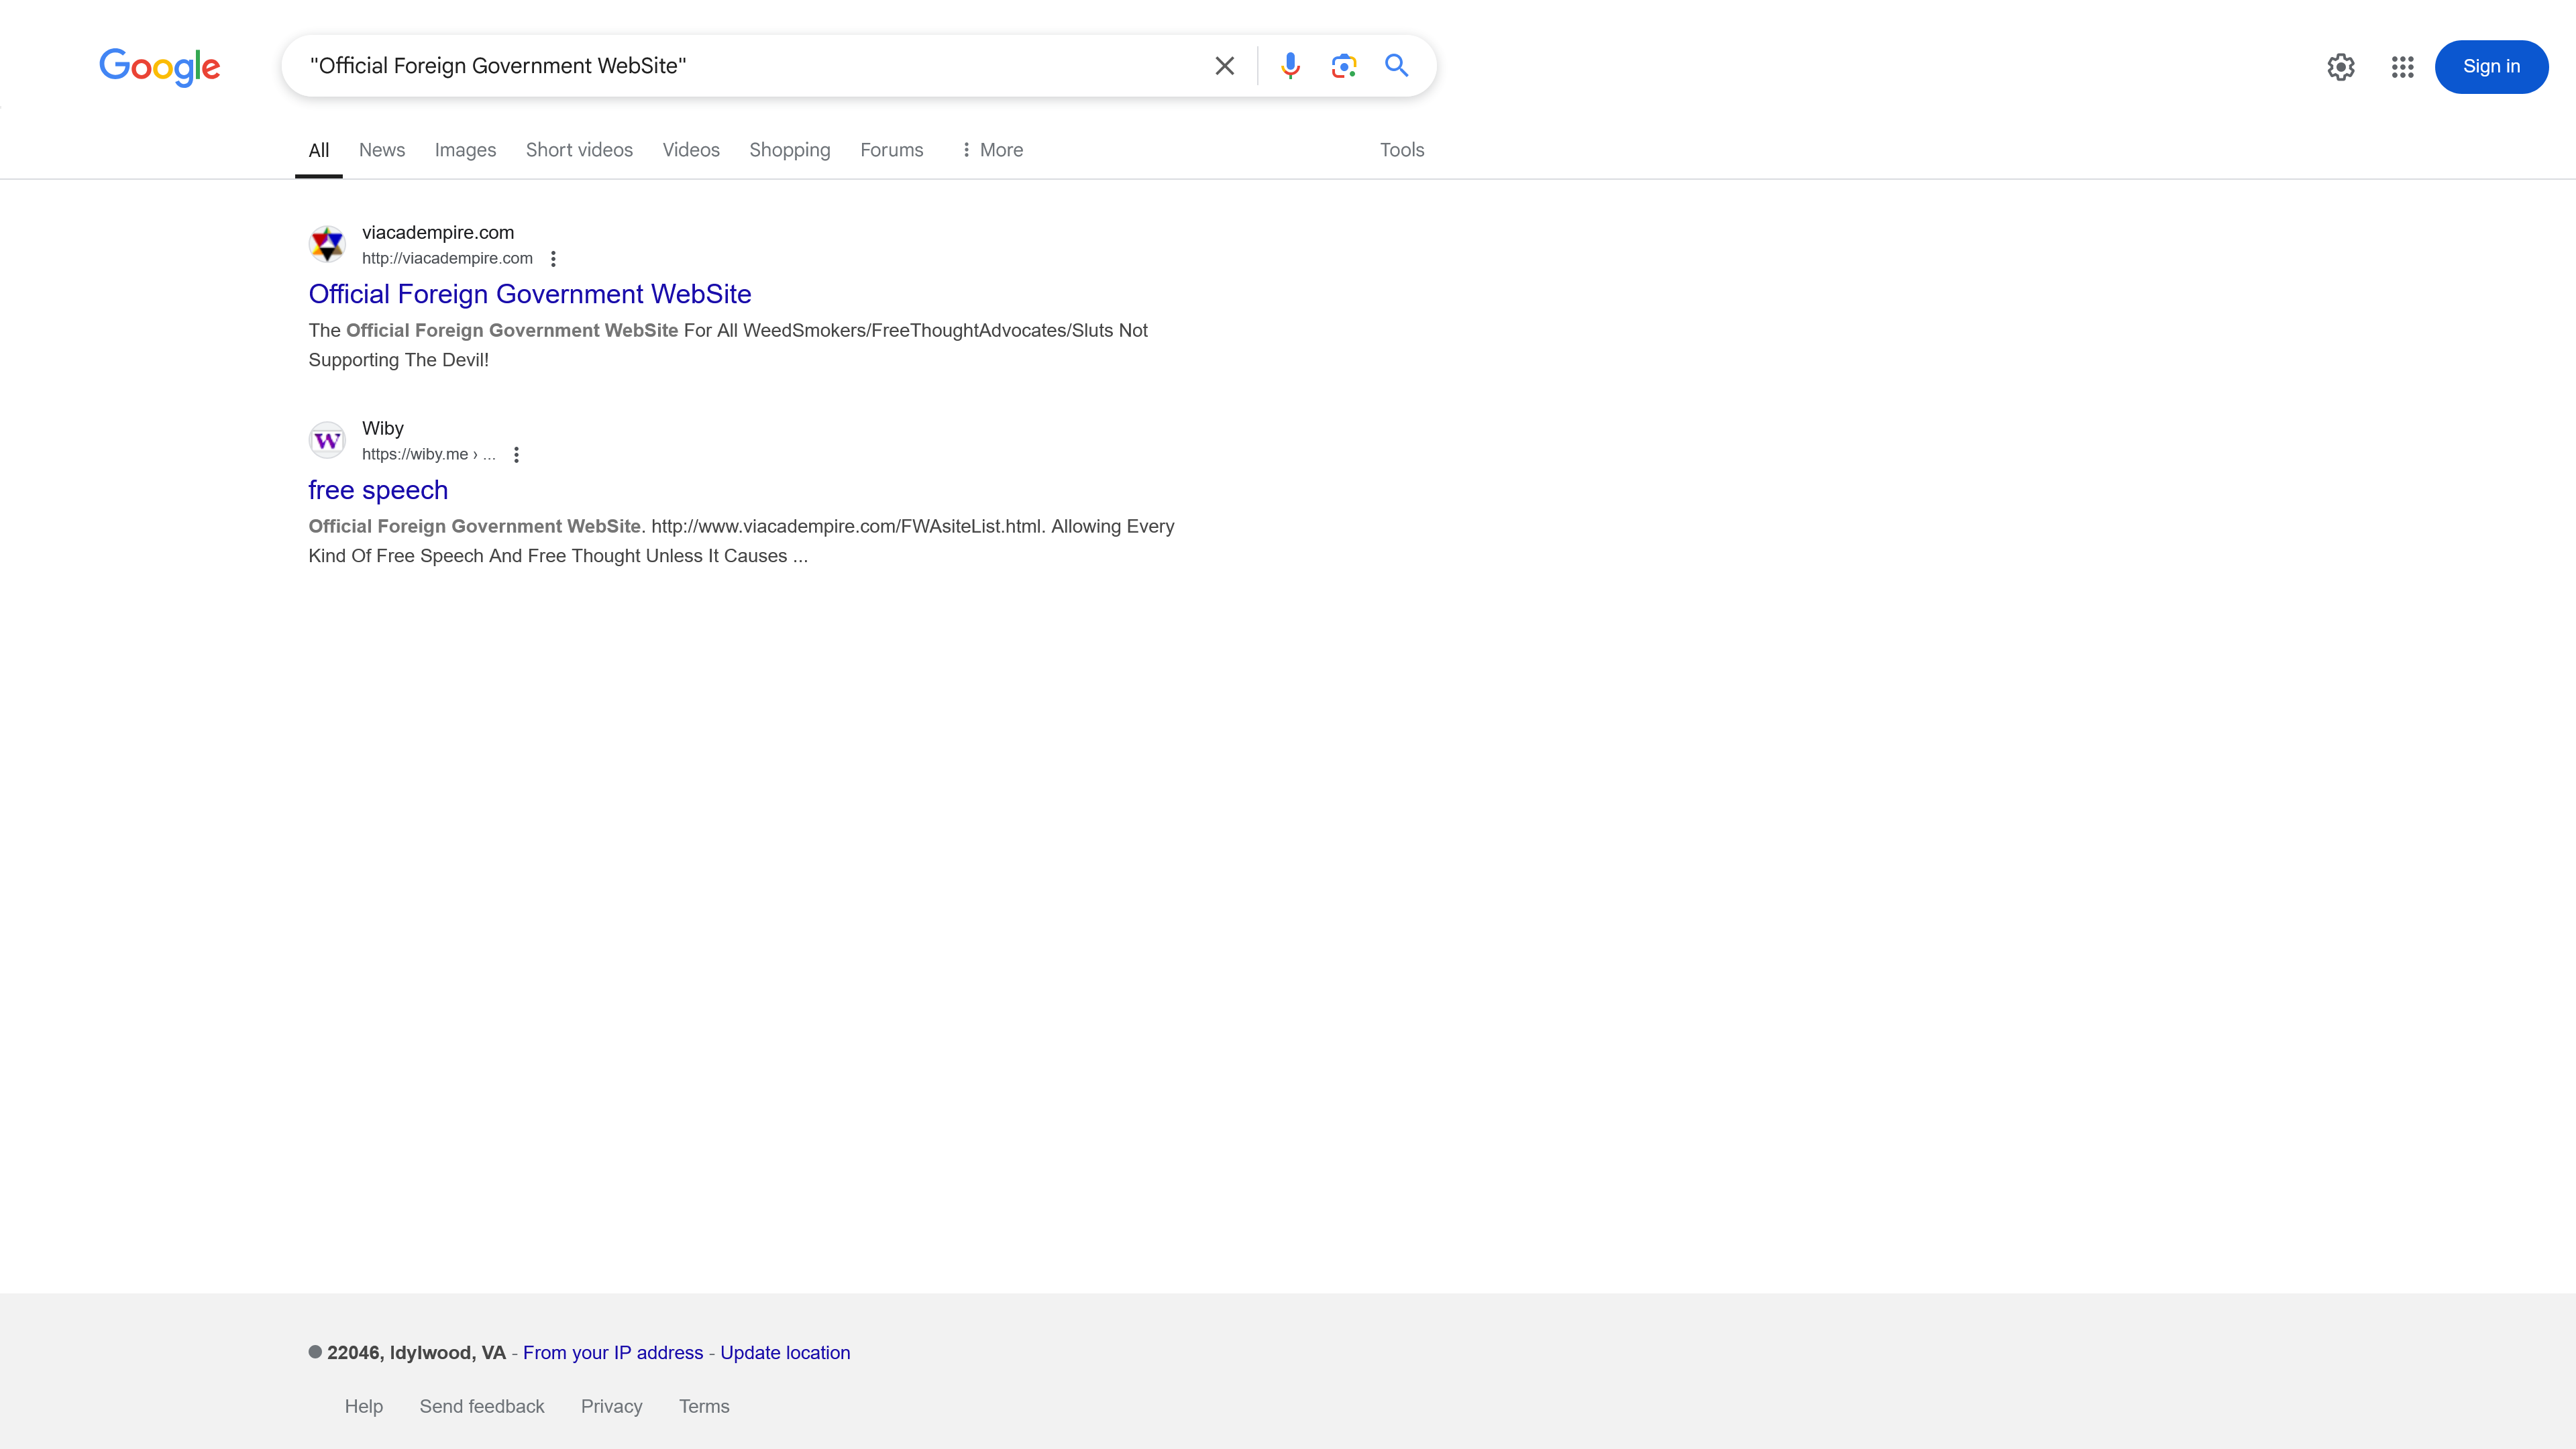
Task: Open Settings gear icon
Action: coord(2340,67)
